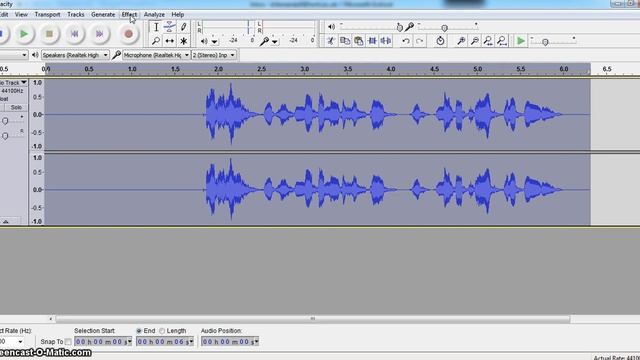Click the Fit Project zoom icon
Image resolution: width=640 pixels, height=360 pixels.
pyautogui.click(x=502, y=41)
